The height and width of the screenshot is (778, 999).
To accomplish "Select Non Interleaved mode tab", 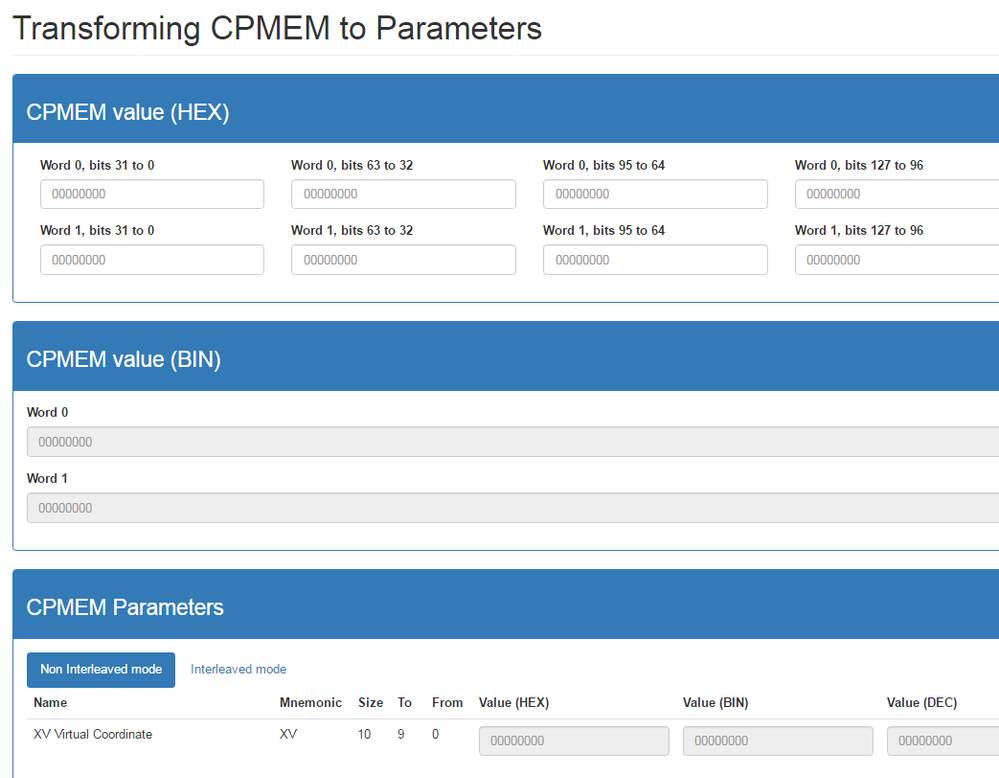I will pos(101,670).
